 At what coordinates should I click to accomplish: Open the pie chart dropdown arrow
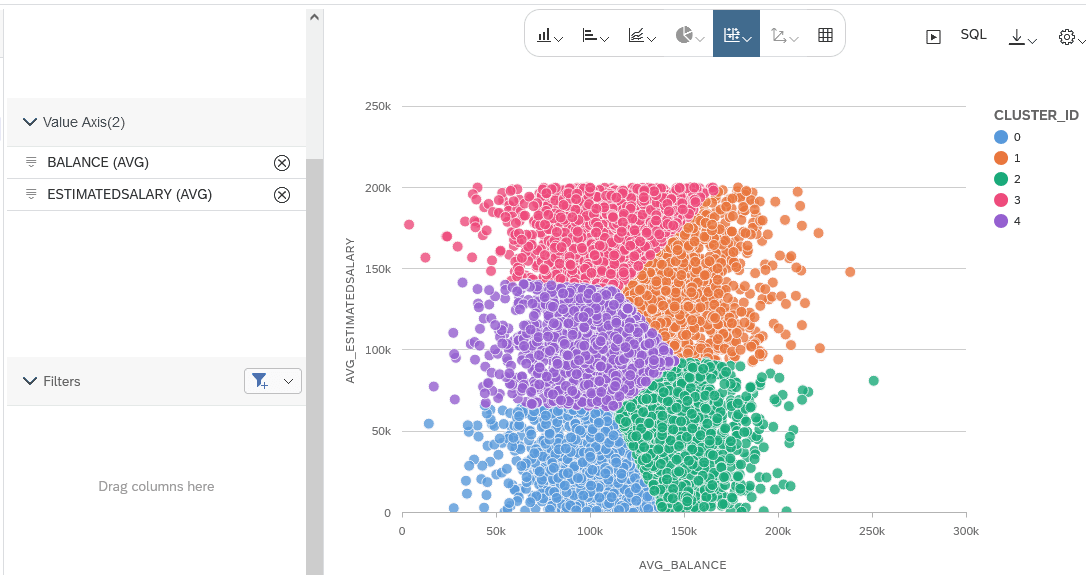pyautogui.click(x=700, y=39)
